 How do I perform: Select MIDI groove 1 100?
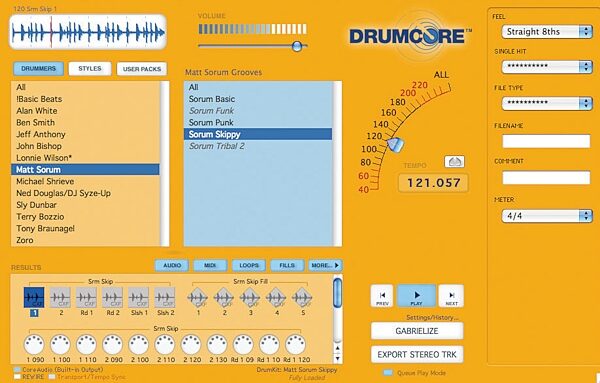60,344
